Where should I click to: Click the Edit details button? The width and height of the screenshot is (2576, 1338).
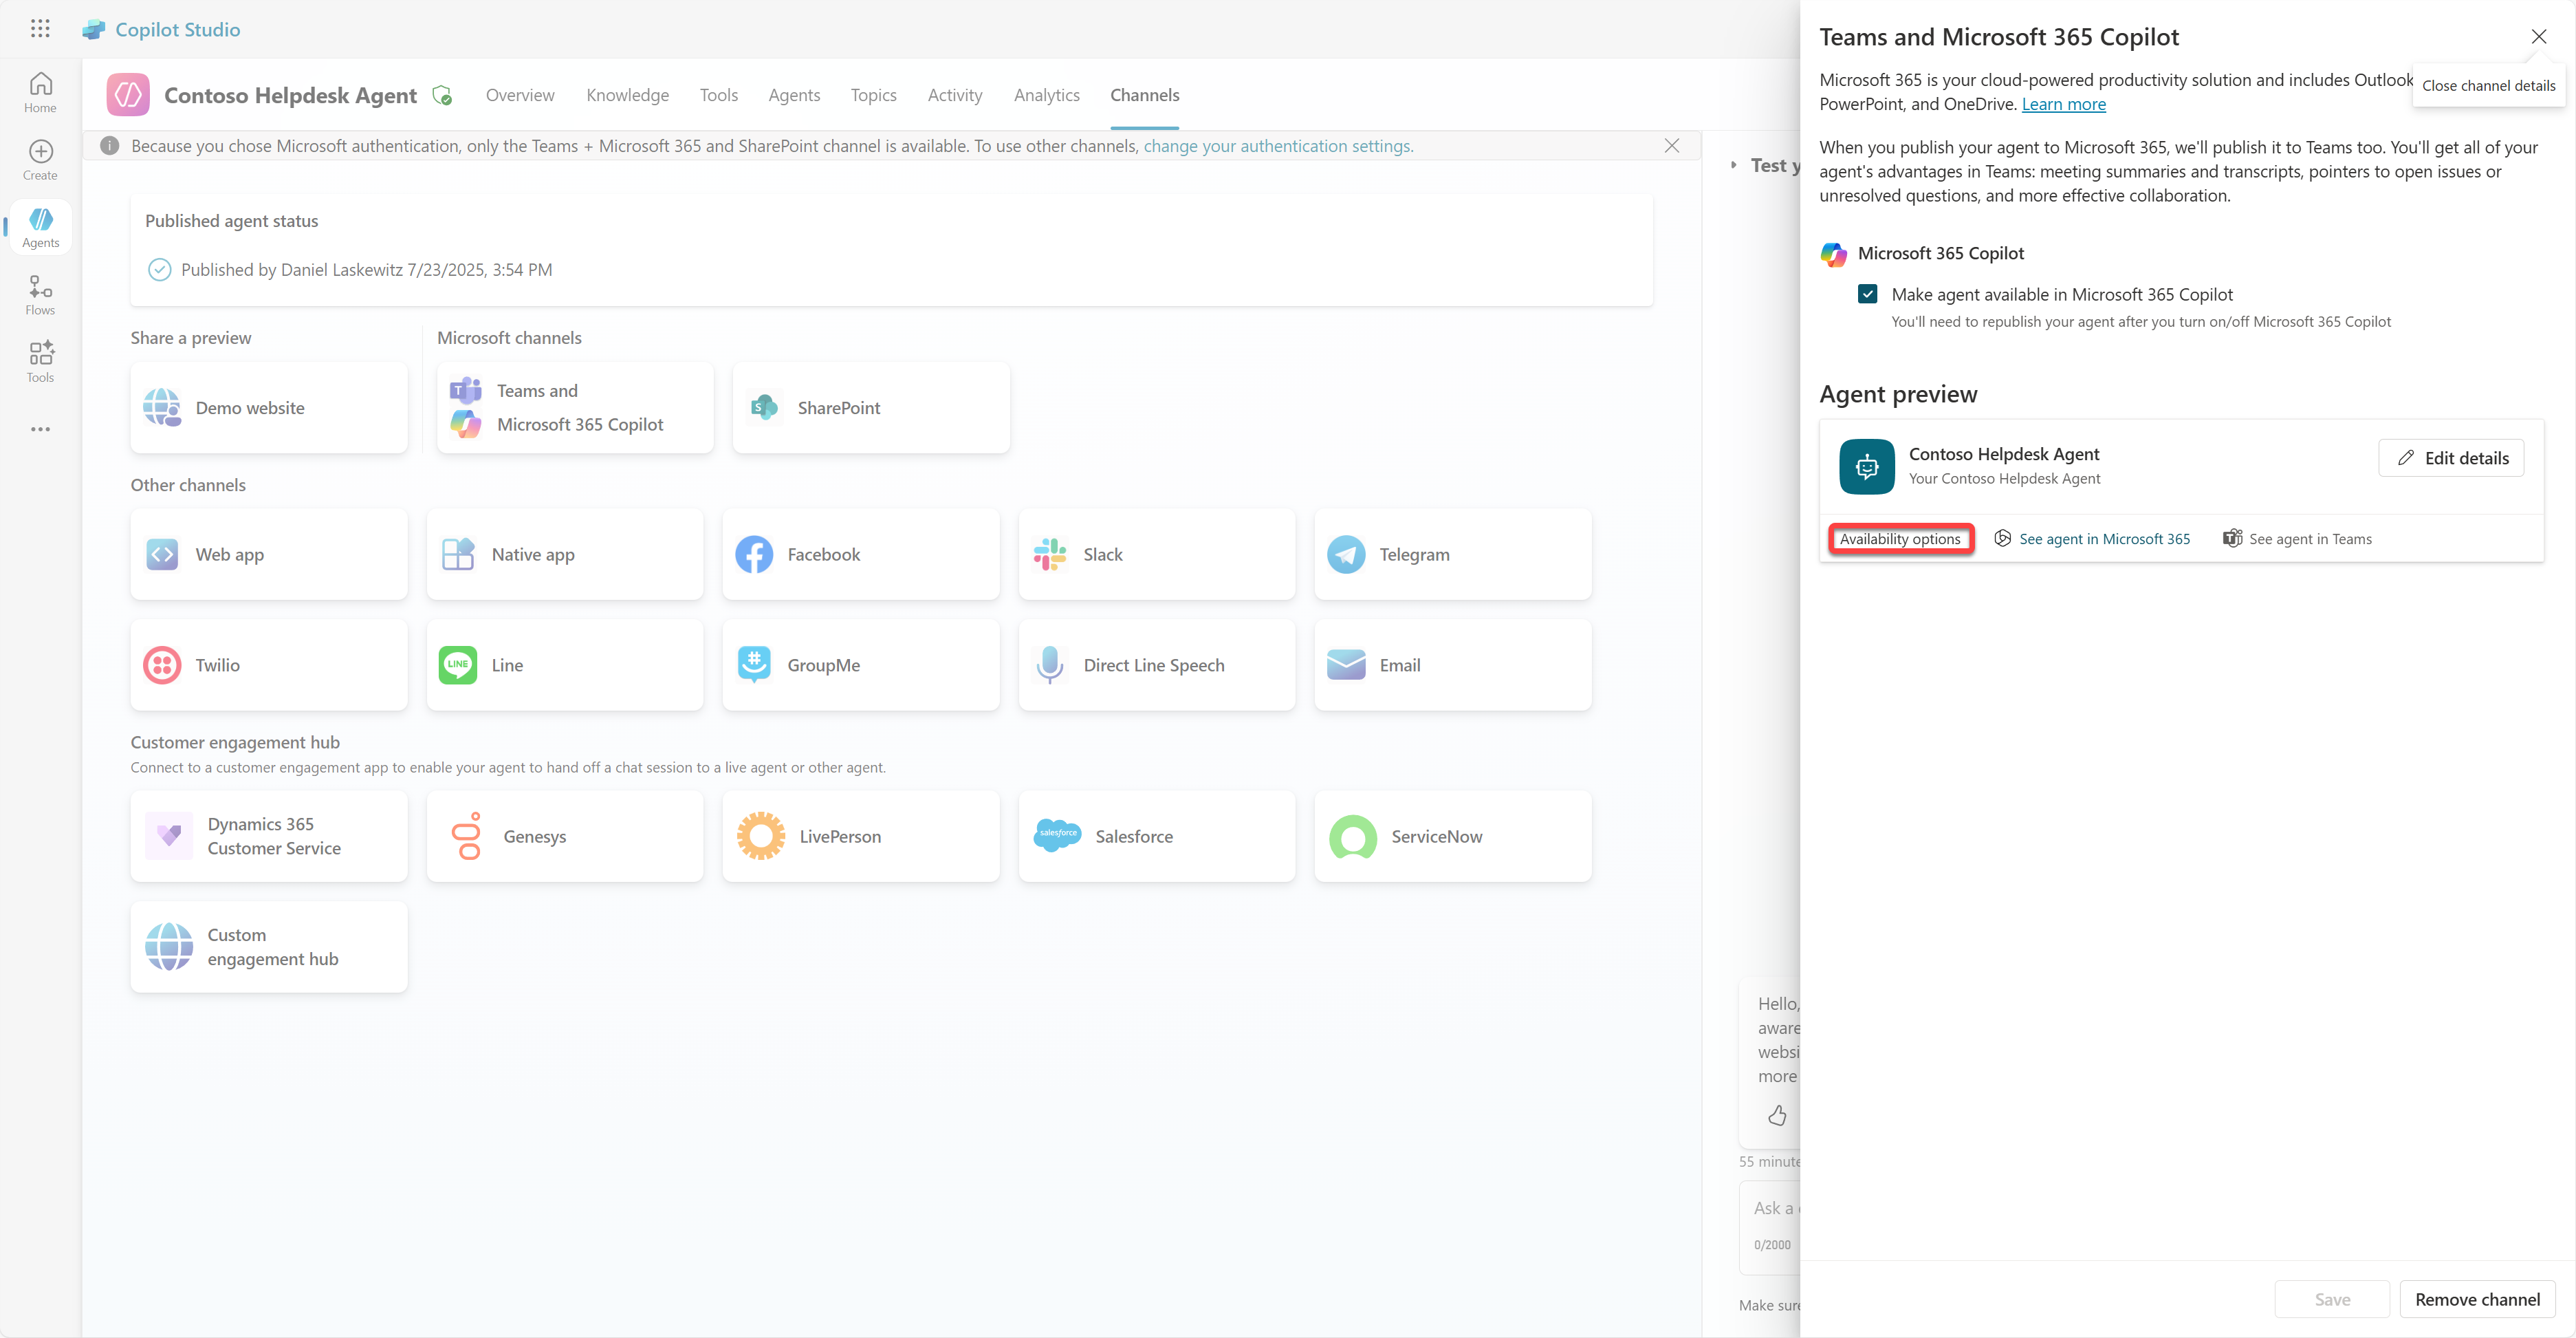(2451, 458)
